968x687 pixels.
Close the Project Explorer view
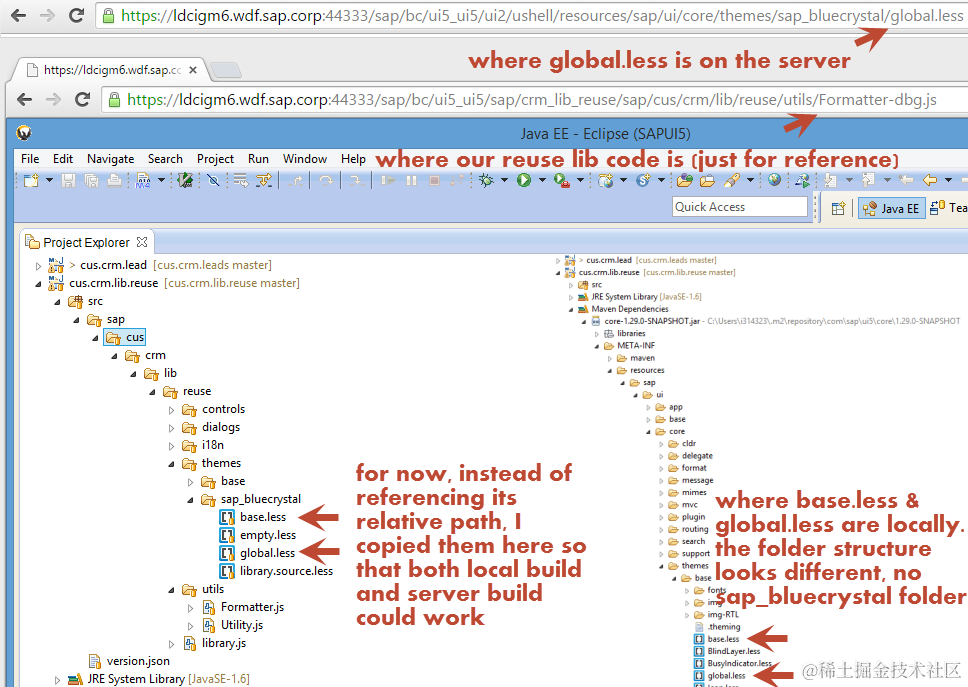[142, 241]
